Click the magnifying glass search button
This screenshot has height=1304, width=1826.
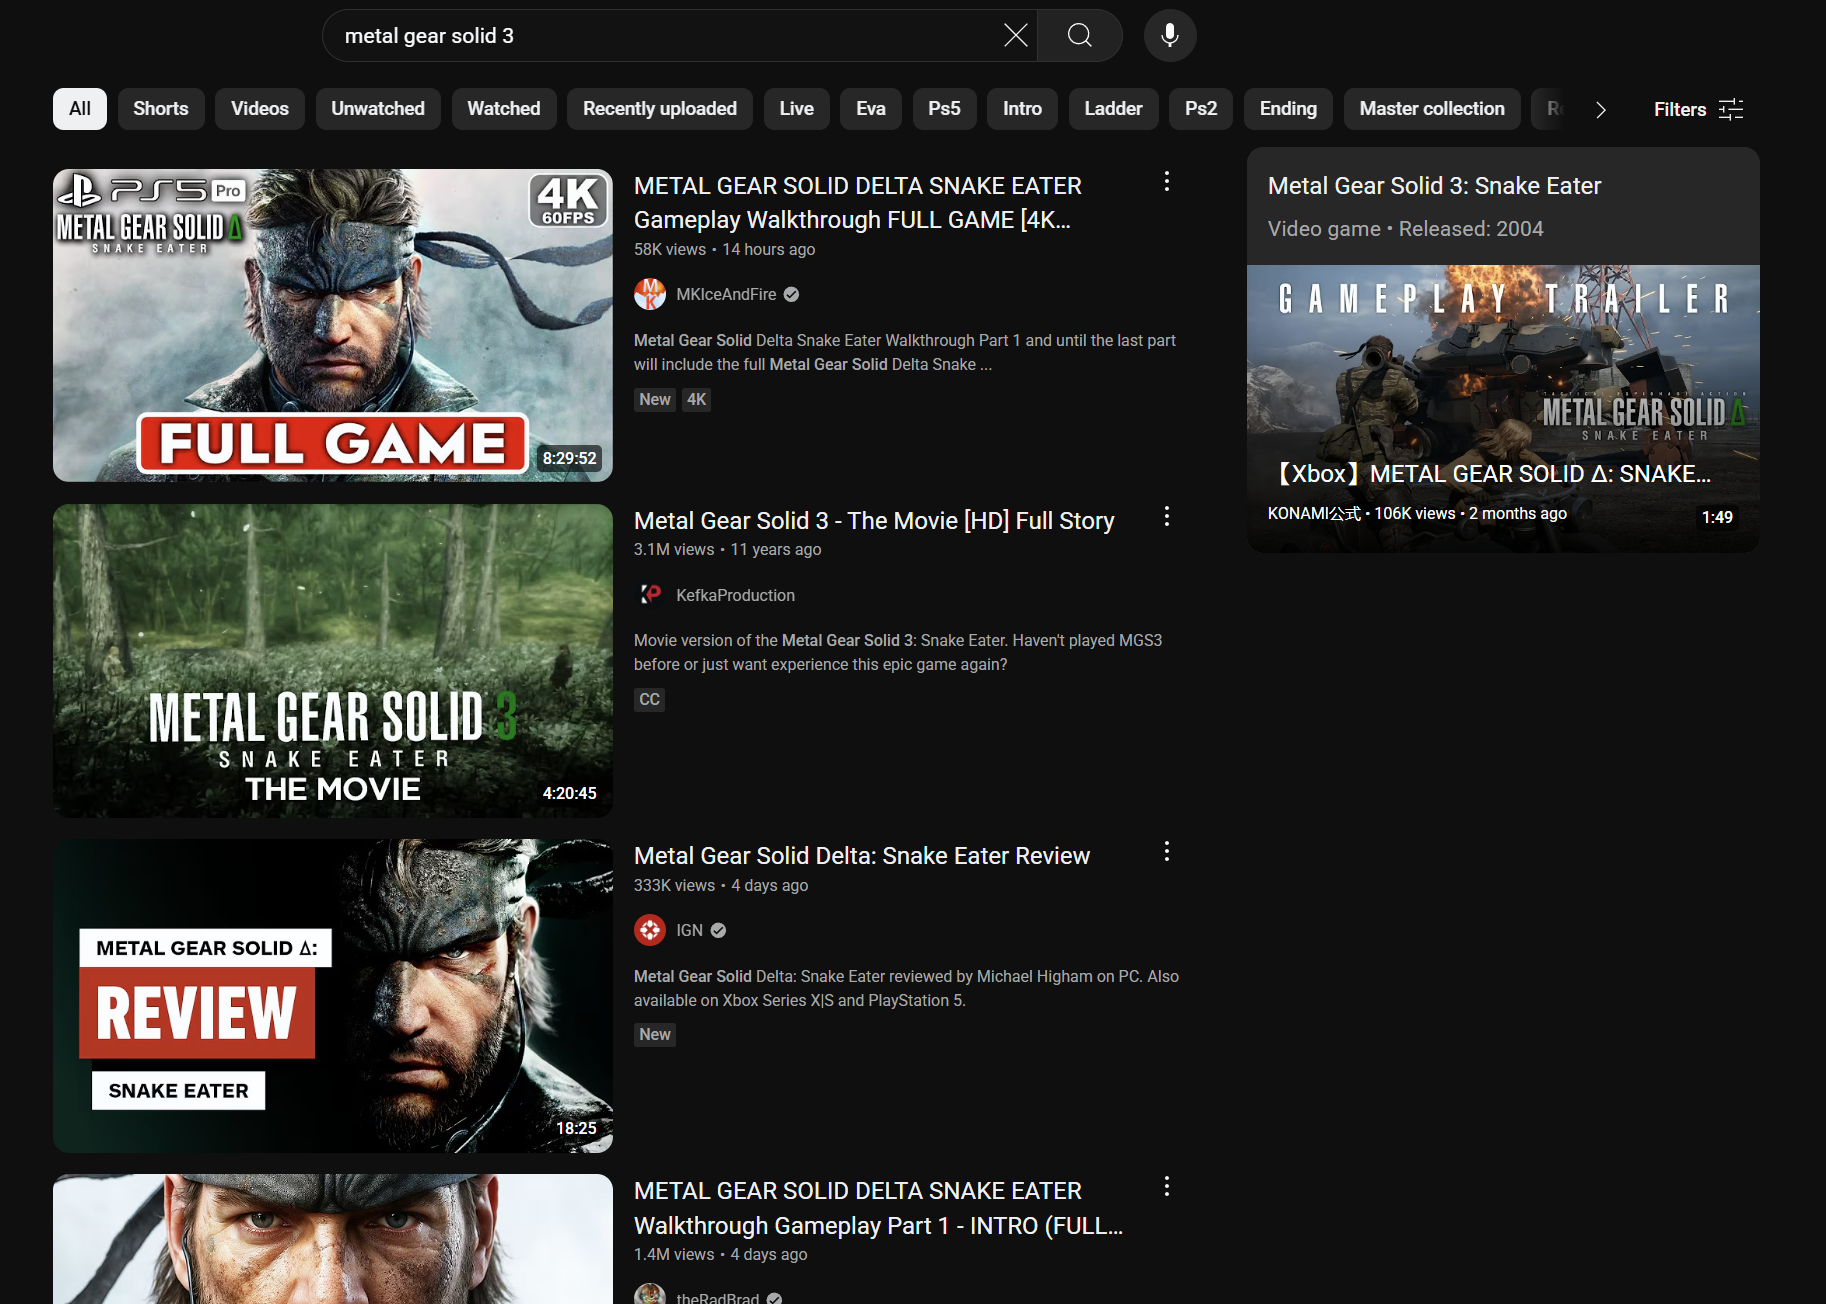click(1080, 36)
